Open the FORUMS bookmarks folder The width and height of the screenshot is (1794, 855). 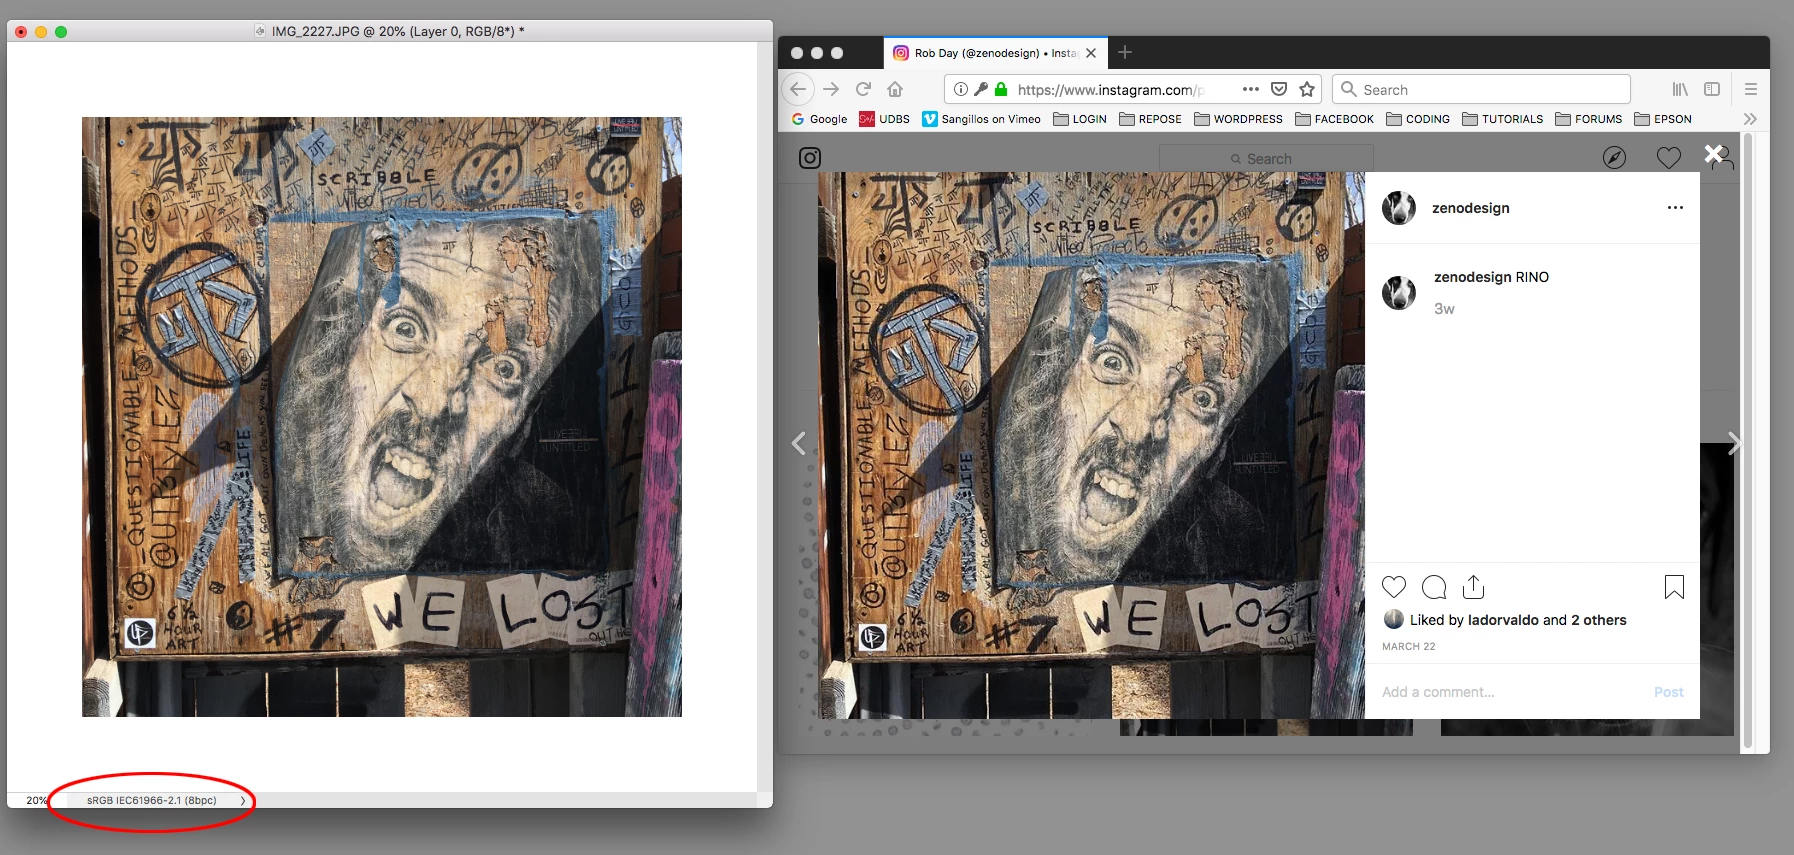click(1588, 119)
